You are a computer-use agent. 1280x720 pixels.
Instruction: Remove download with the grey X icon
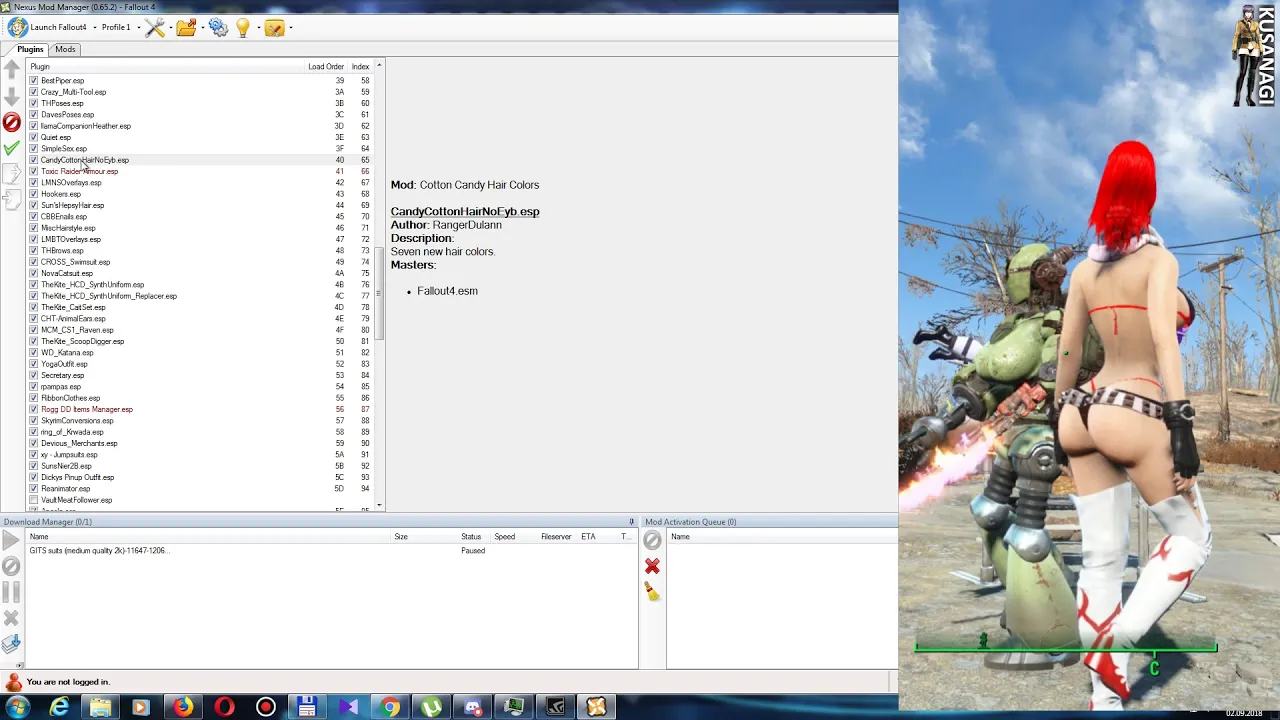coord(11,618)
